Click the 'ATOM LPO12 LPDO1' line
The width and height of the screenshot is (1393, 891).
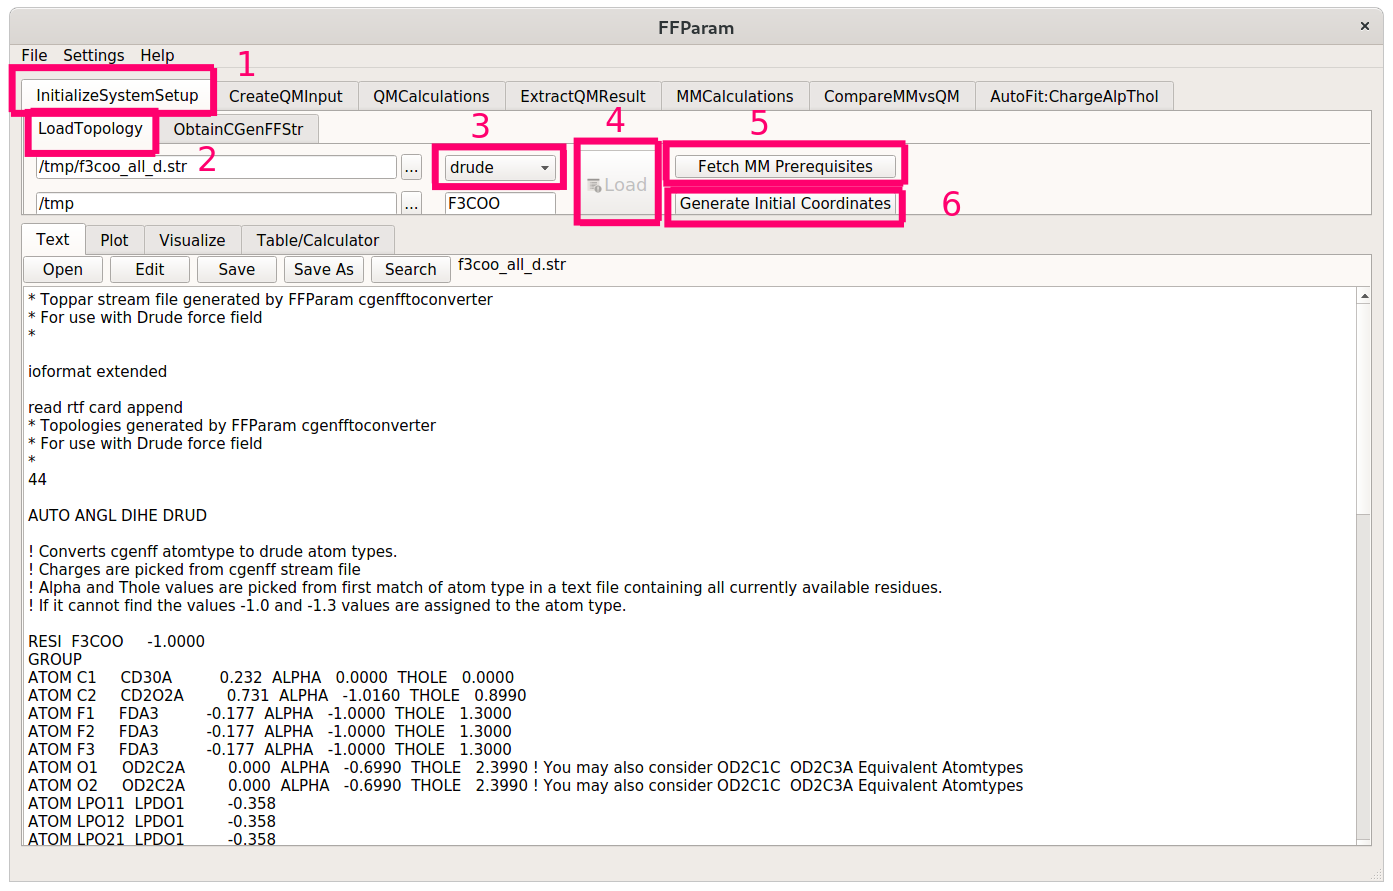coord(152,821)
